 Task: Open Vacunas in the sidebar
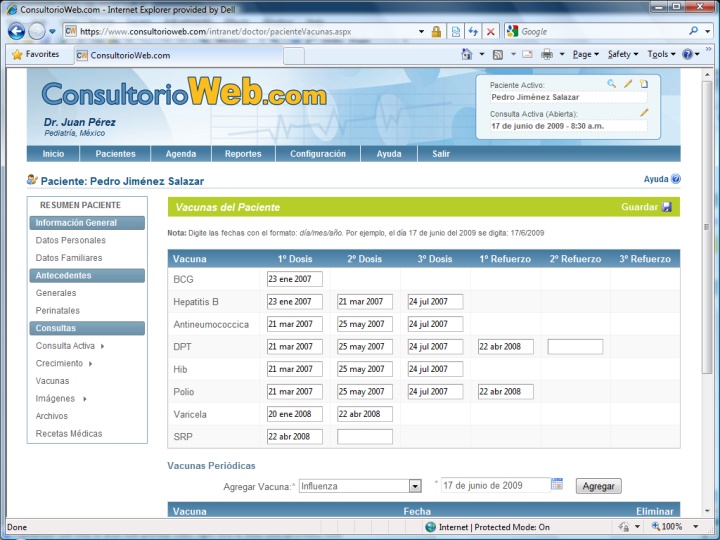coord(52,381)
